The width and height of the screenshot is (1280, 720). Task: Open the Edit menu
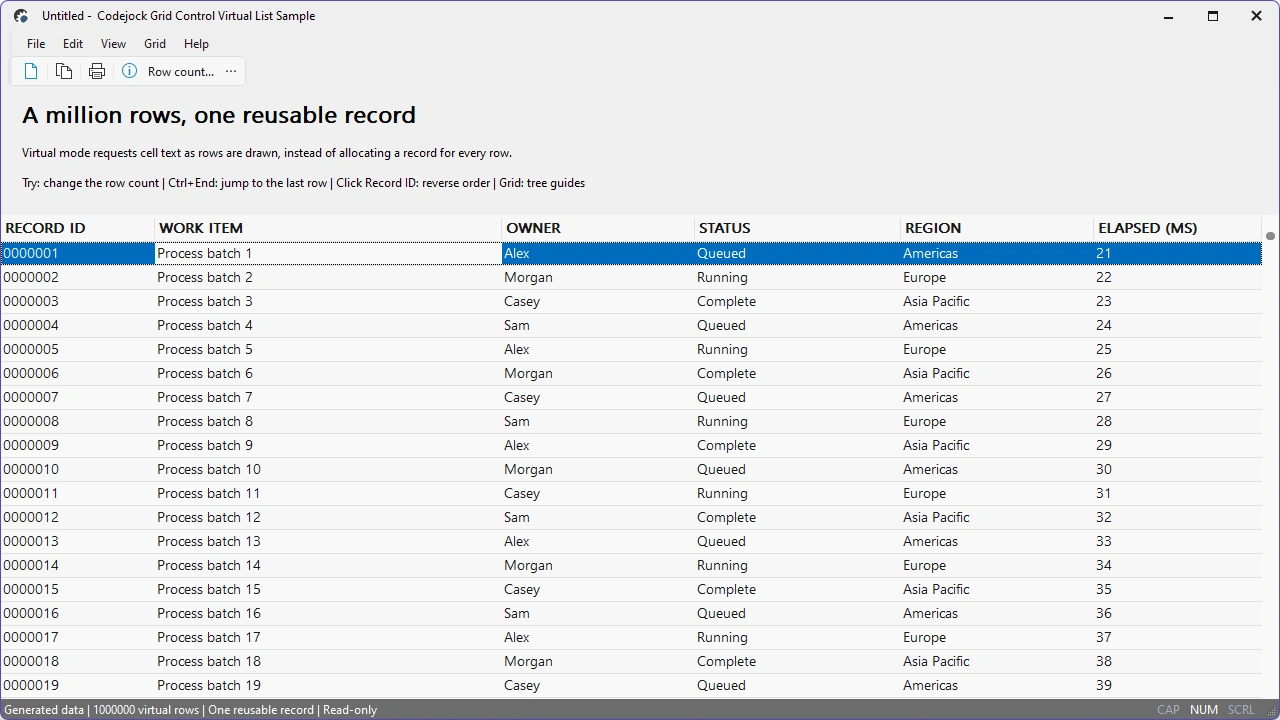[x=73, y=44]
